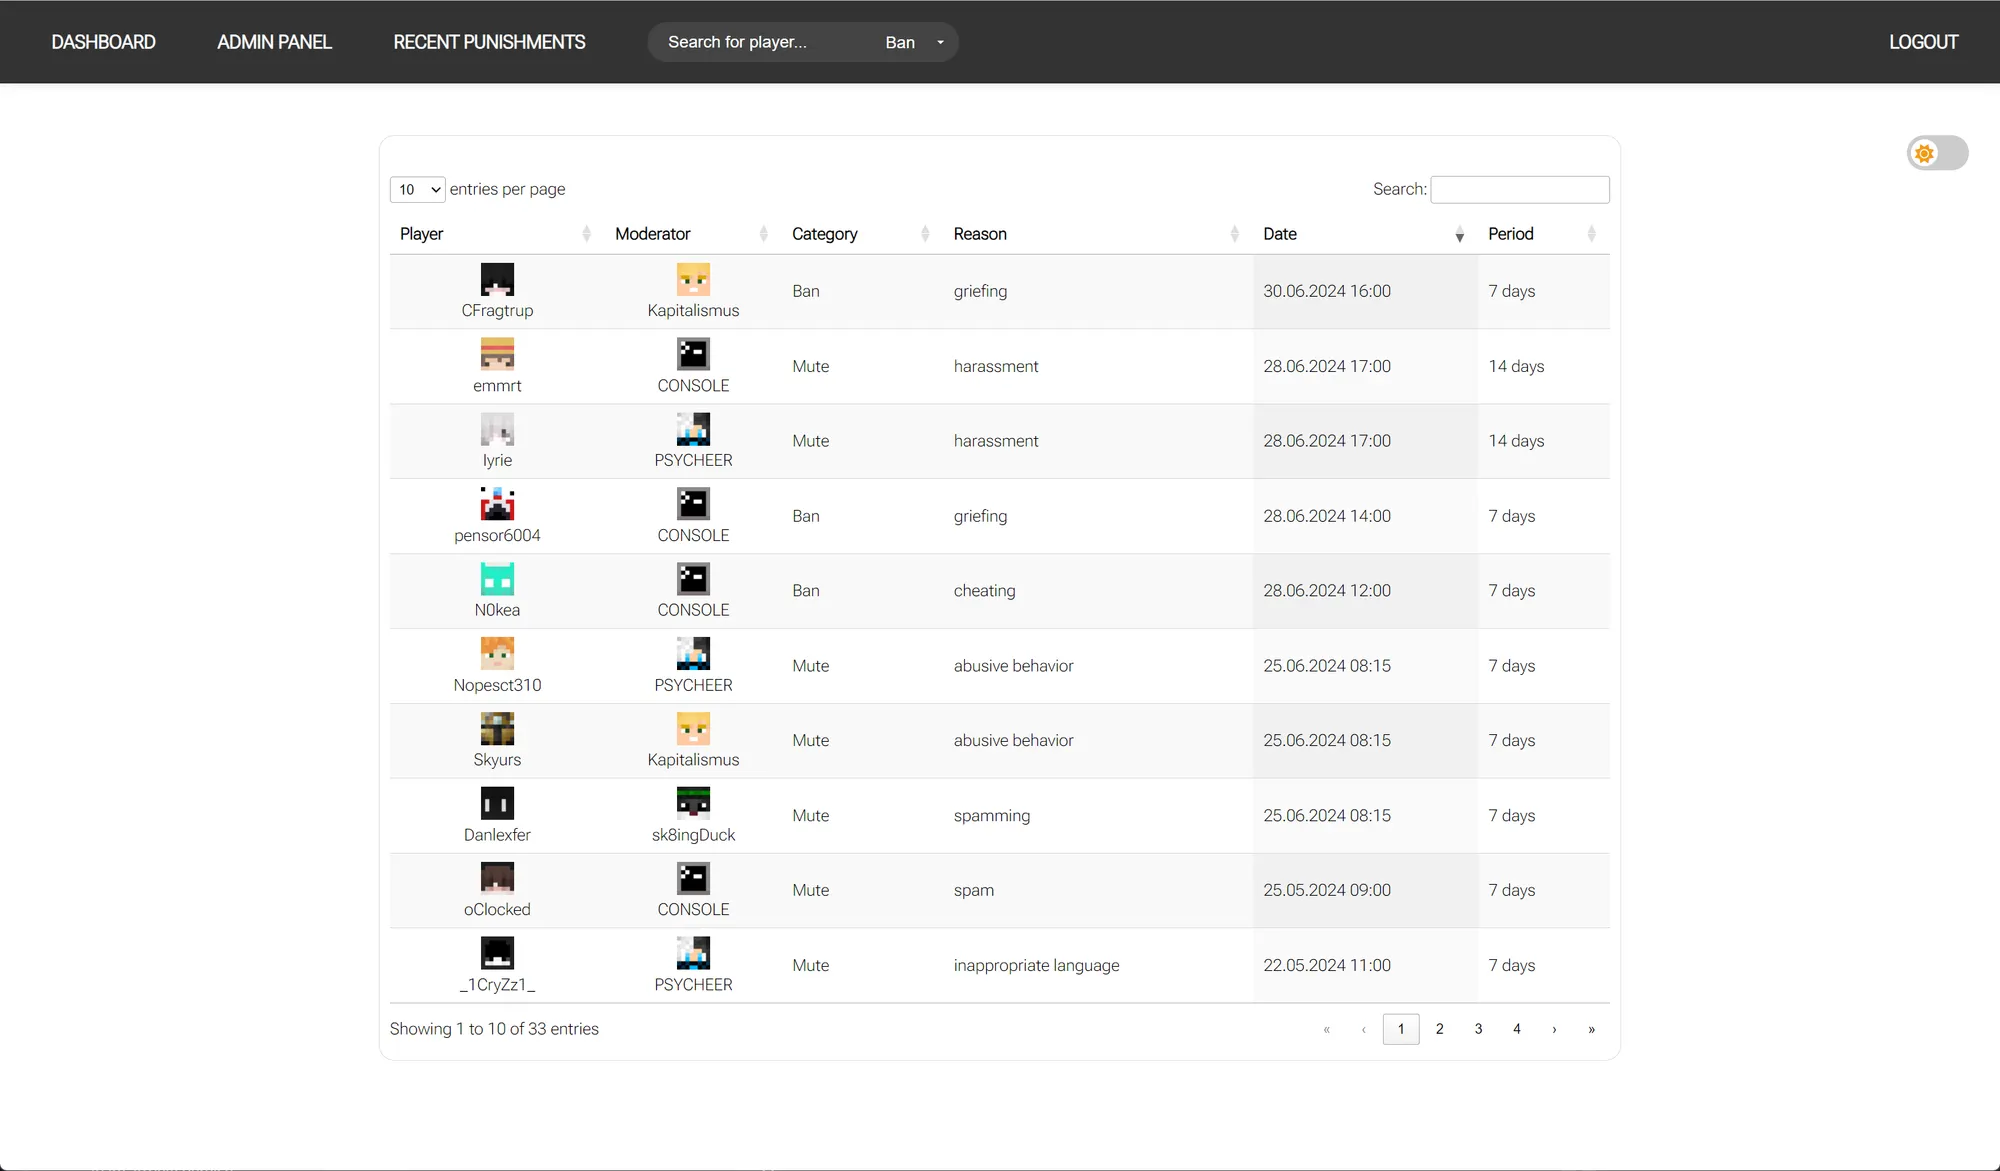2000x1171 pixels.
Task: Open PSYCHEER's avatar in the lyrie row
Action: click(x=693, y=429)
